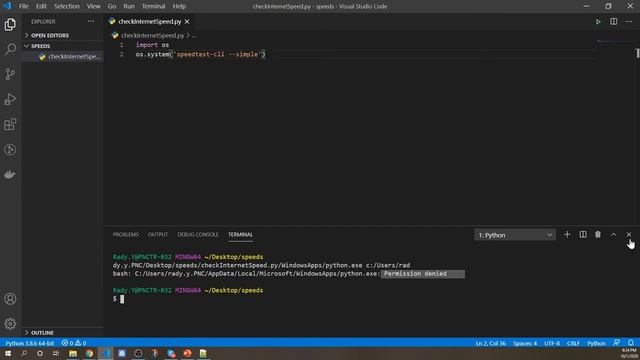Open the View menu
Viewport: 640px width, 360px height.
pyautogui.click(x=93, y=7)
